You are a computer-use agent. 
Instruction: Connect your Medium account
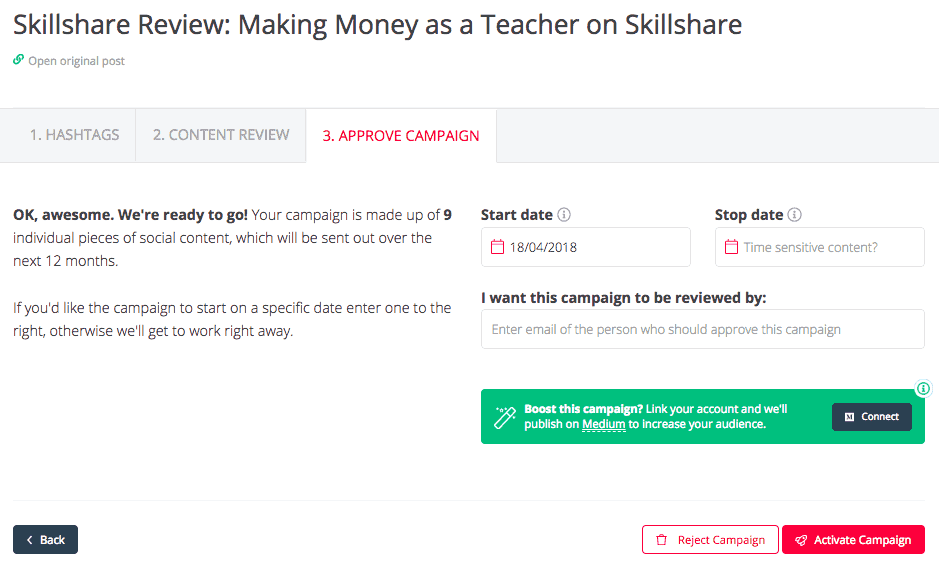pos(872,417)
